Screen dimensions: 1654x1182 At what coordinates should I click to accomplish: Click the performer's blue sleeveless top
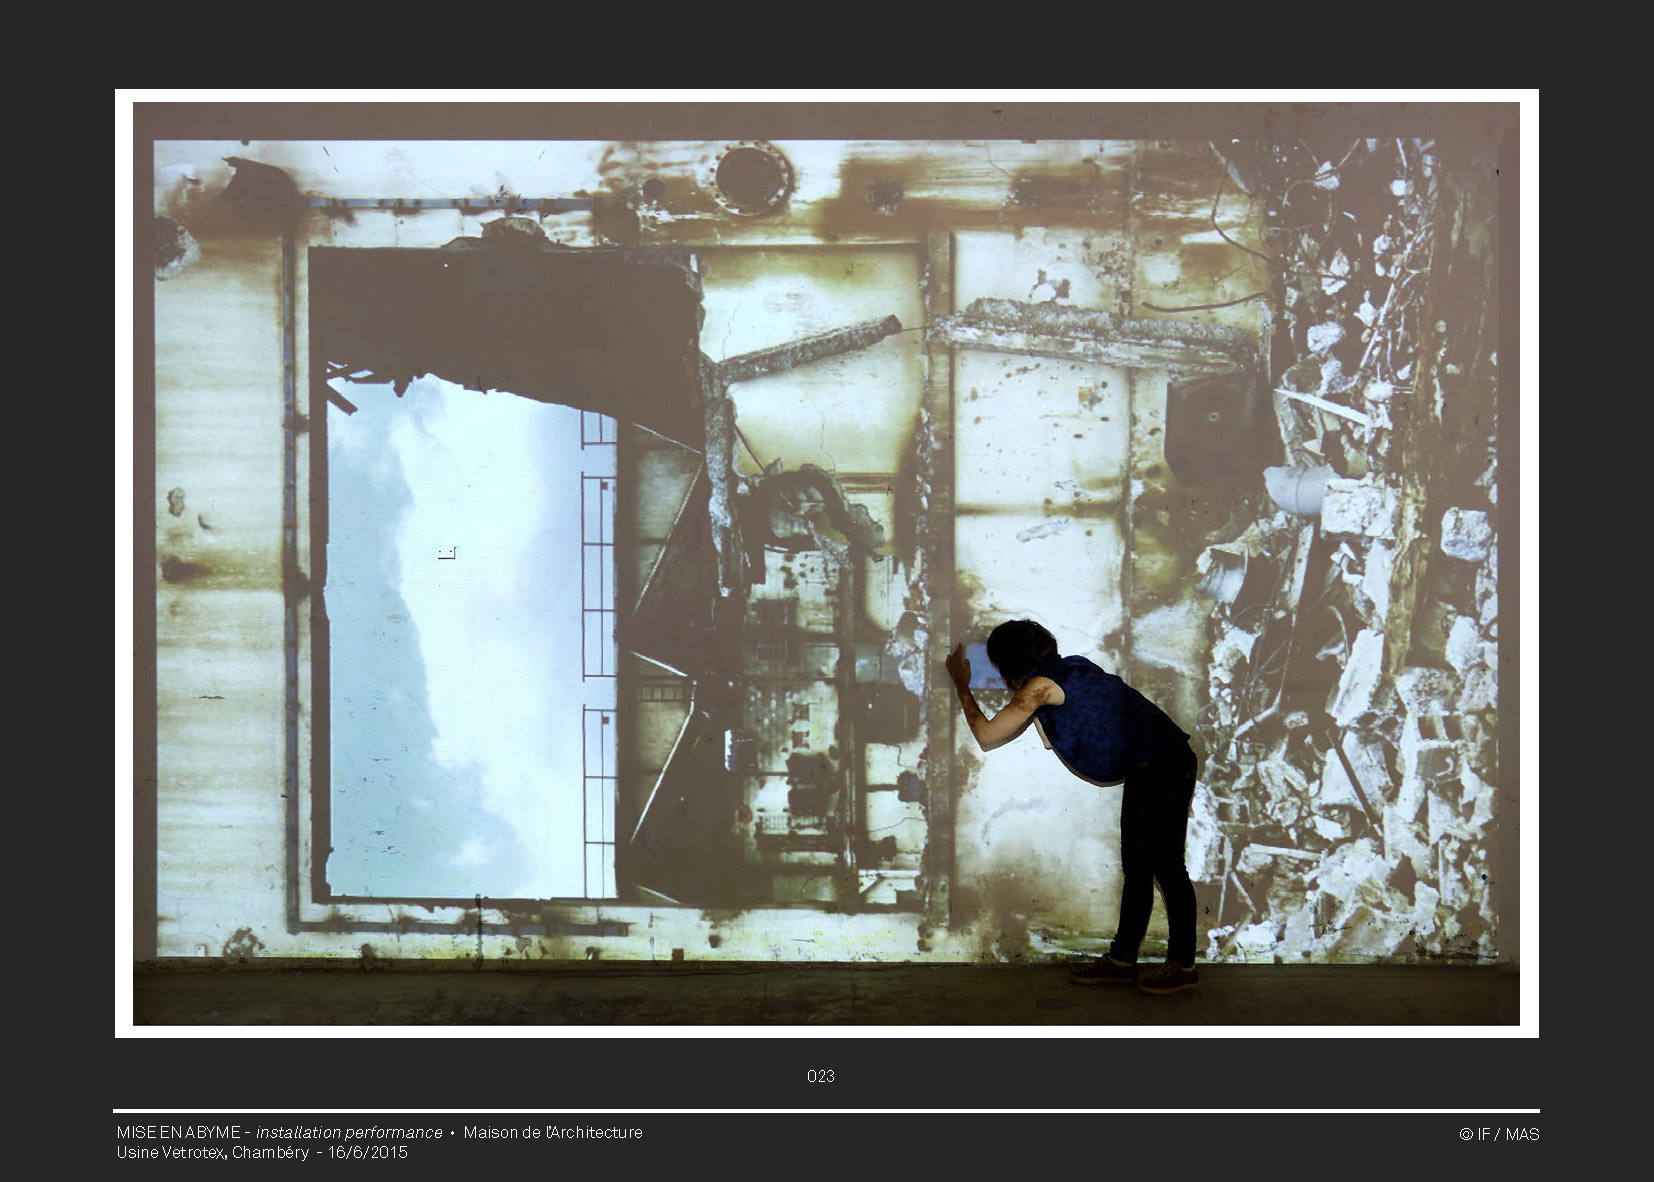tap(1100, 715)
